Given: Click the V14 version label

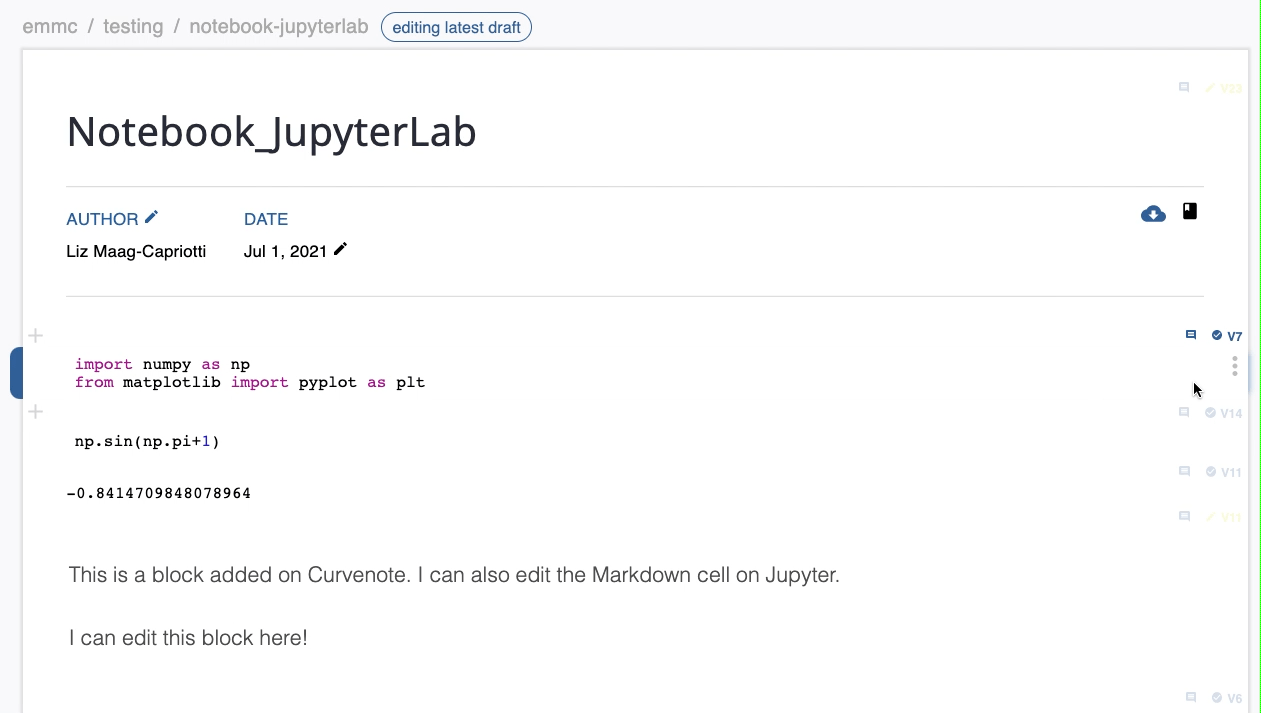Looking at the screenshot, I should (x=1230, y=413).
